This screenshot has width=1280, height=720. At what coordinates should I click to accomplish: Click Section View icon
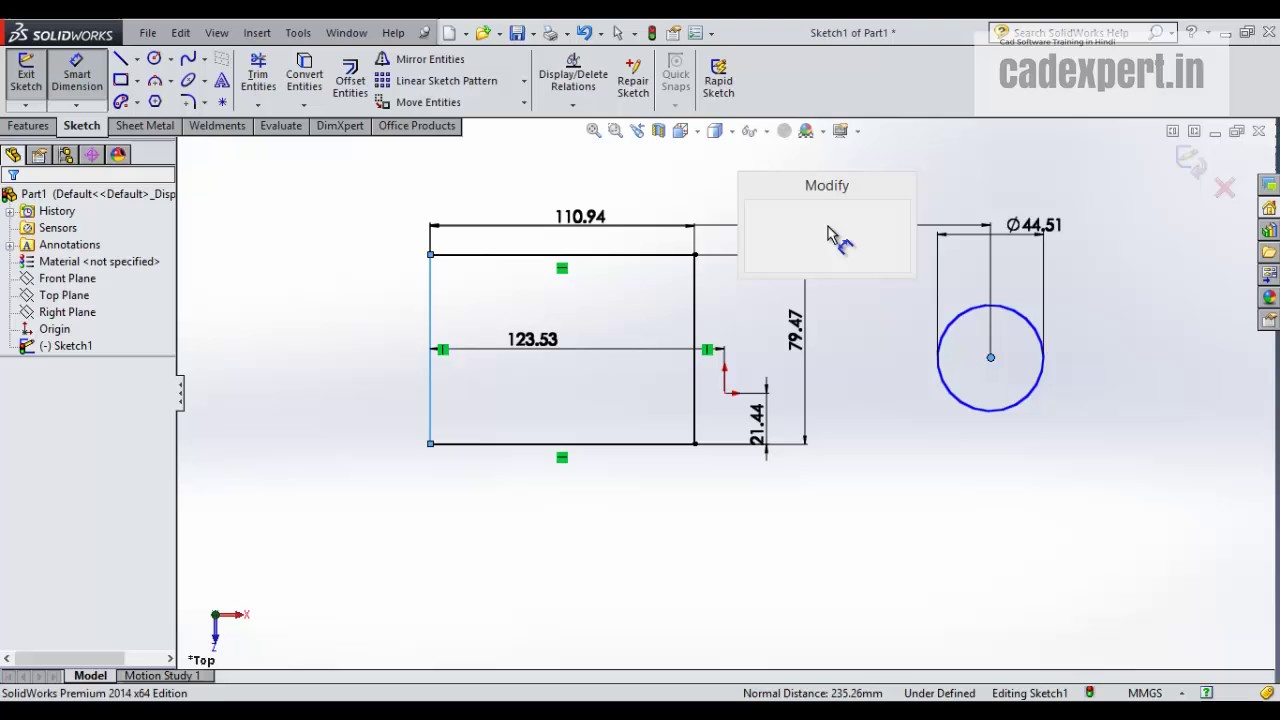658,131
